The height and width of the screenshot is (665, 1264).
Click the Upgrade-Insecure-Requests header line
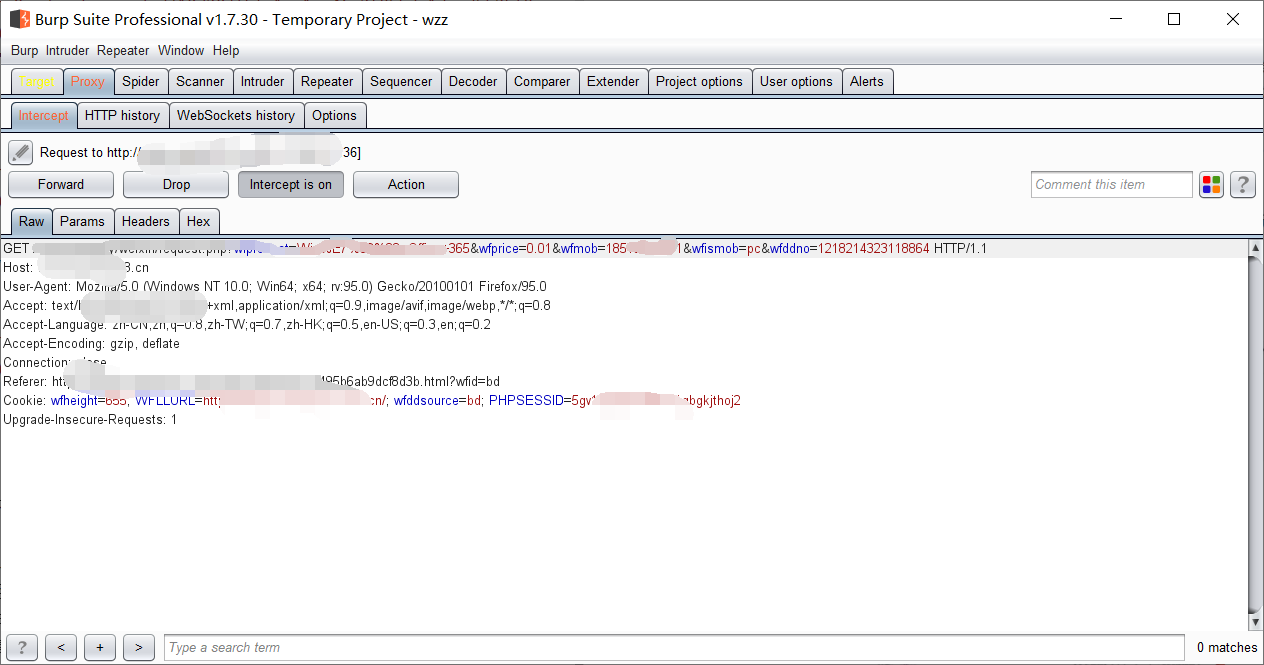point(90,419)
